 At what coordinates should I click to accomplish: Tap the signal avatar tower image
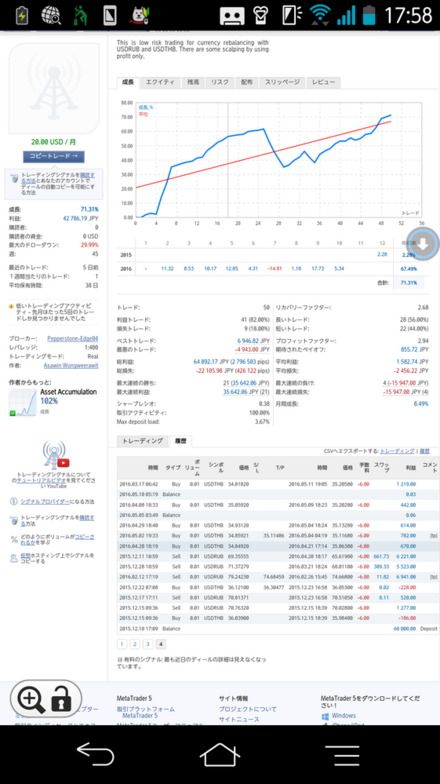click(54, 89)
